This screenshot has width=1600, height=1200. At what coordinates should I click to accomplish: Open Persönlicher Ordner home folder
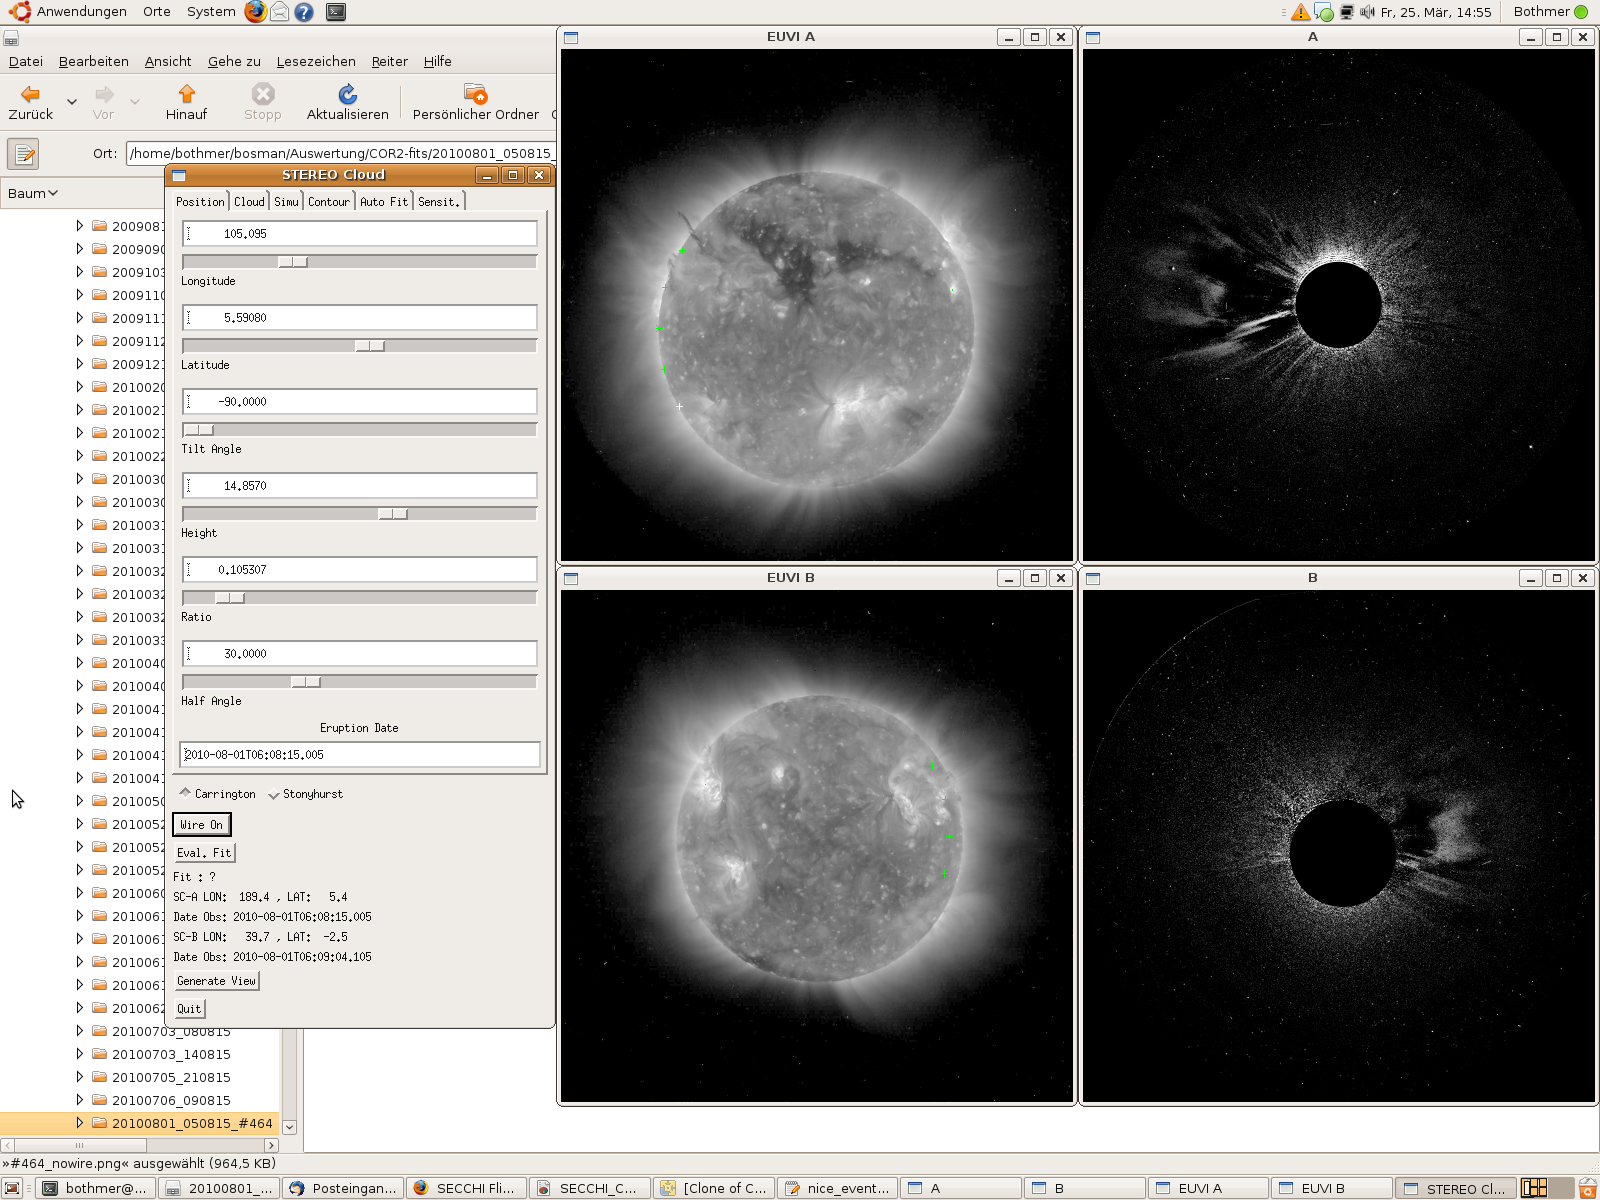click(475, 94)
